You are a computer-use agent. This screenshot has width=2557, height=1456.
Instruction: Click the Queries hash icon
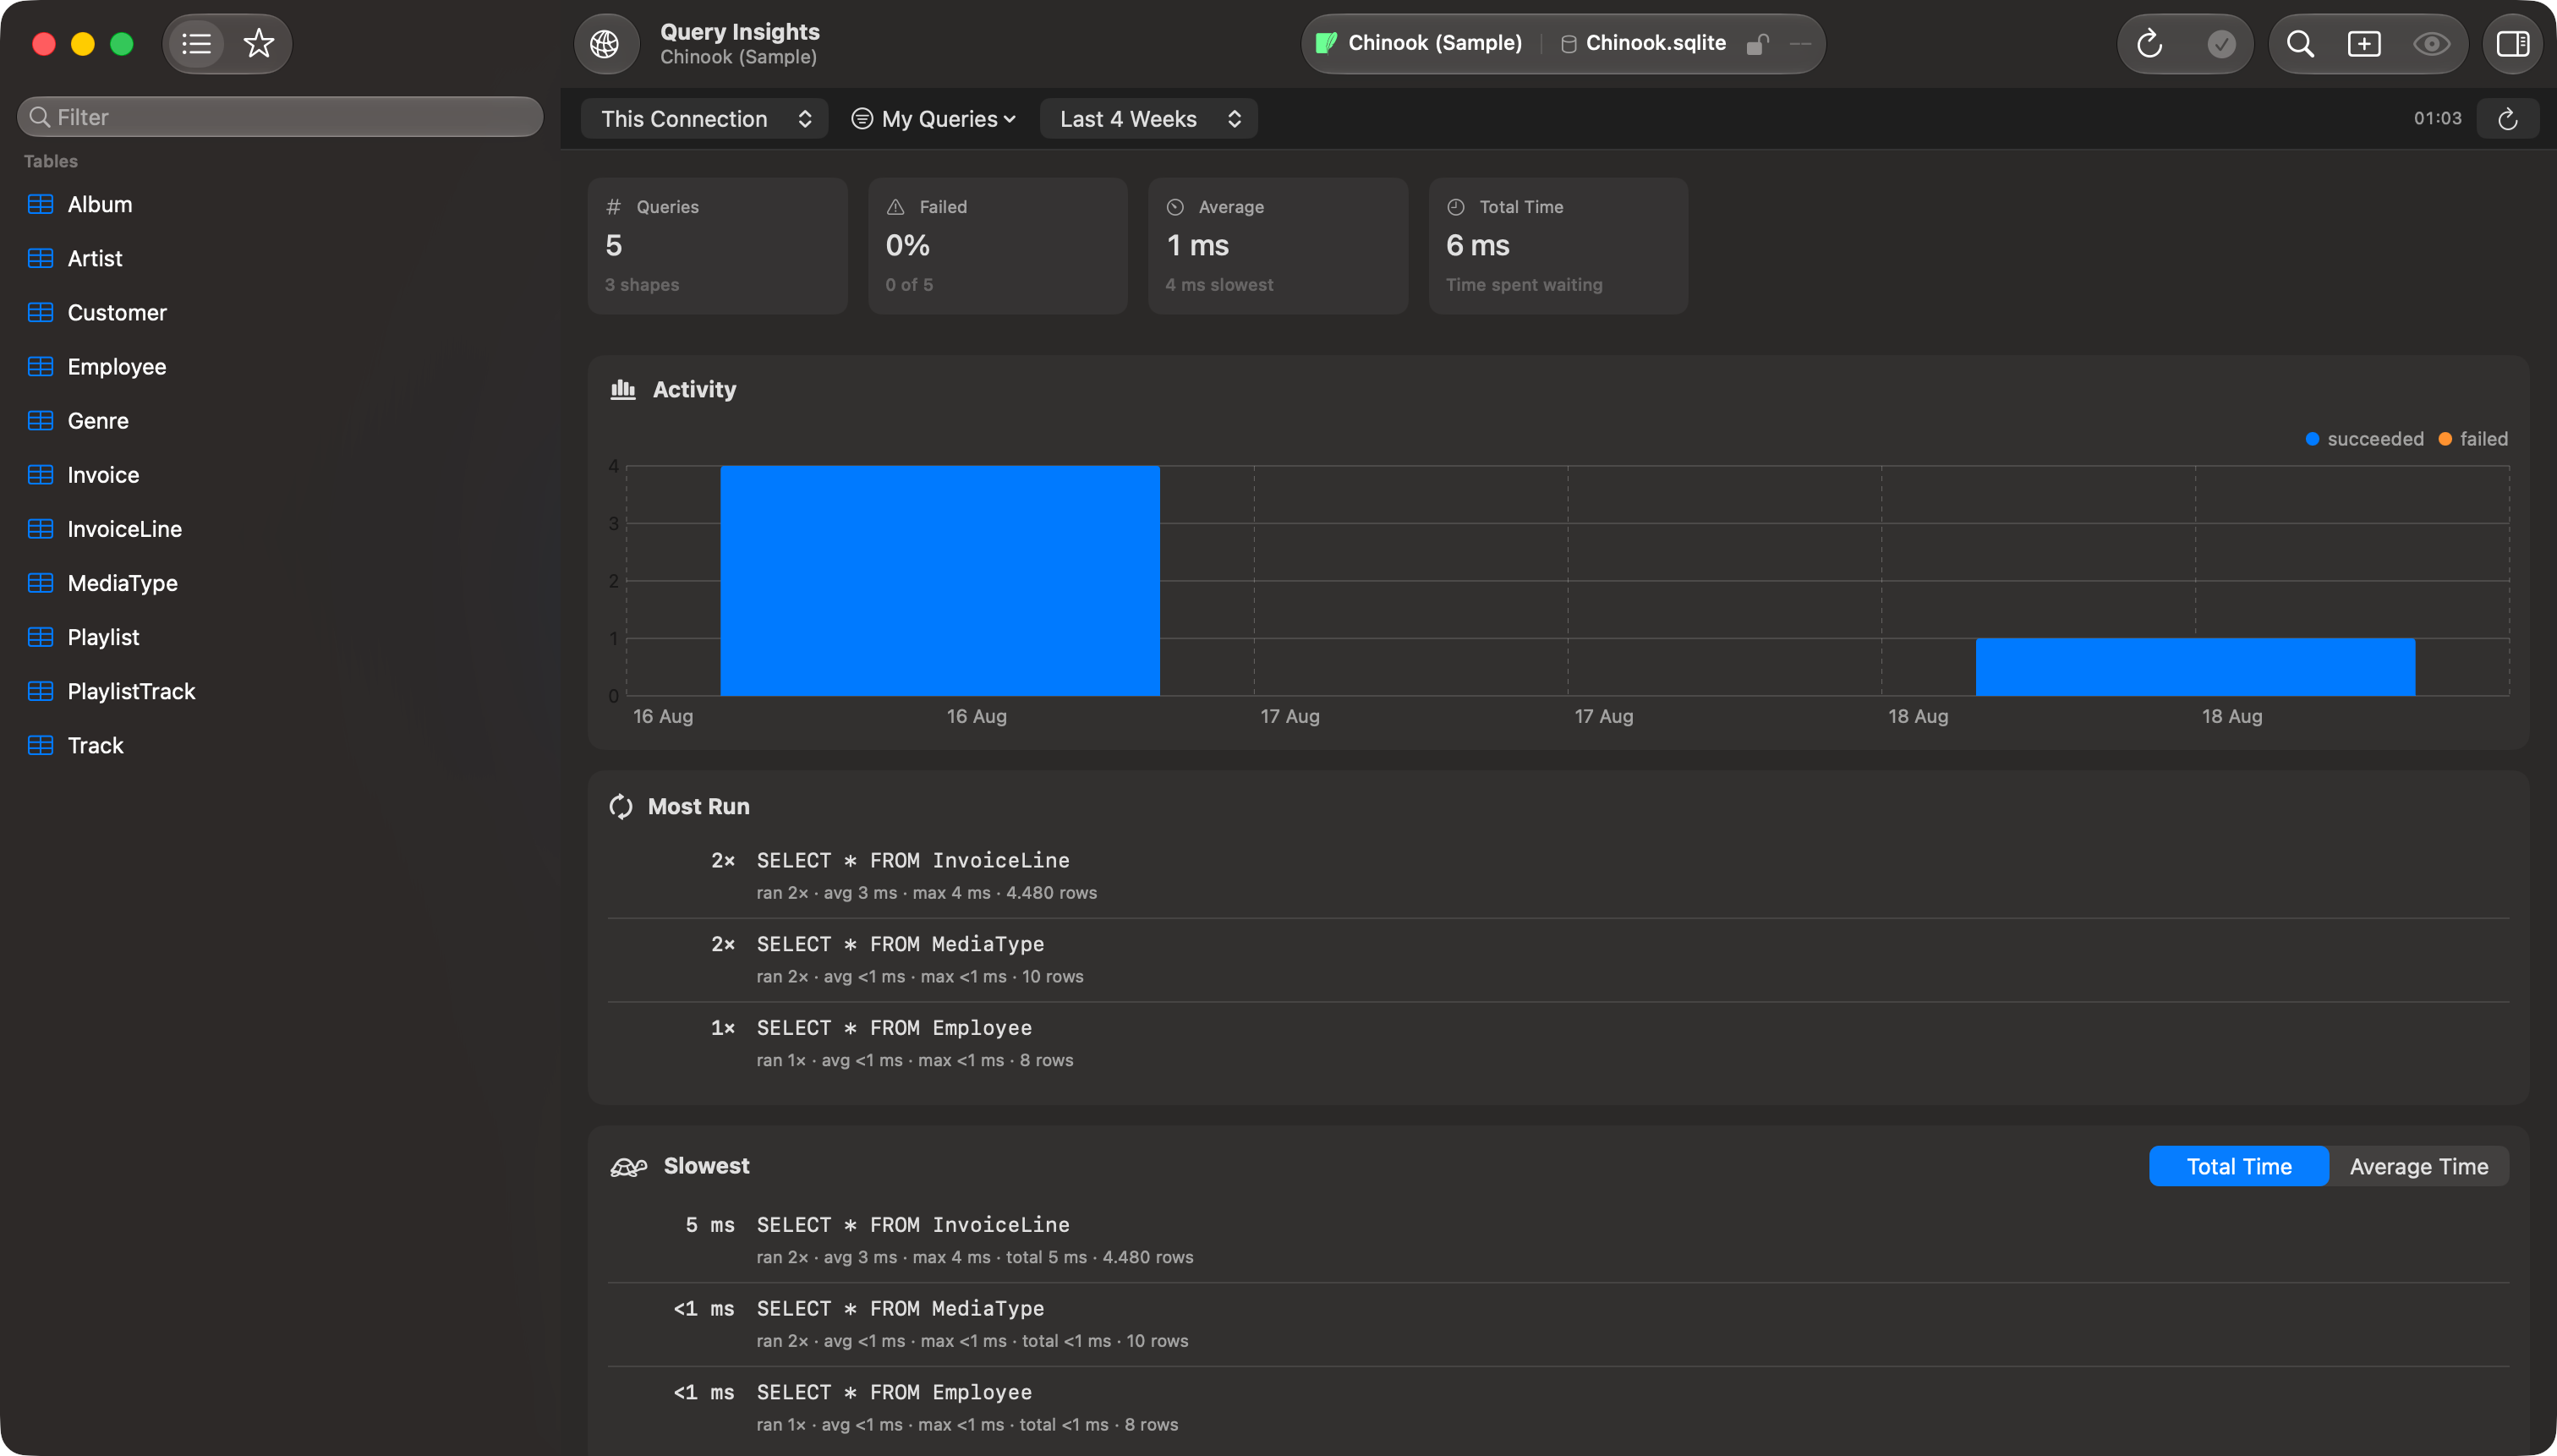(x=613, y=207)
